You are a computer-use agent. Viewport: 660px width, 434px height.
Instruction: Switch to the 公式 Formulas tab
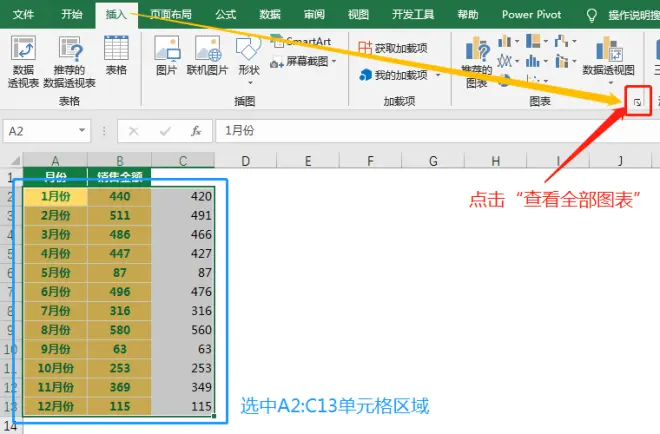tap(226, 15)
